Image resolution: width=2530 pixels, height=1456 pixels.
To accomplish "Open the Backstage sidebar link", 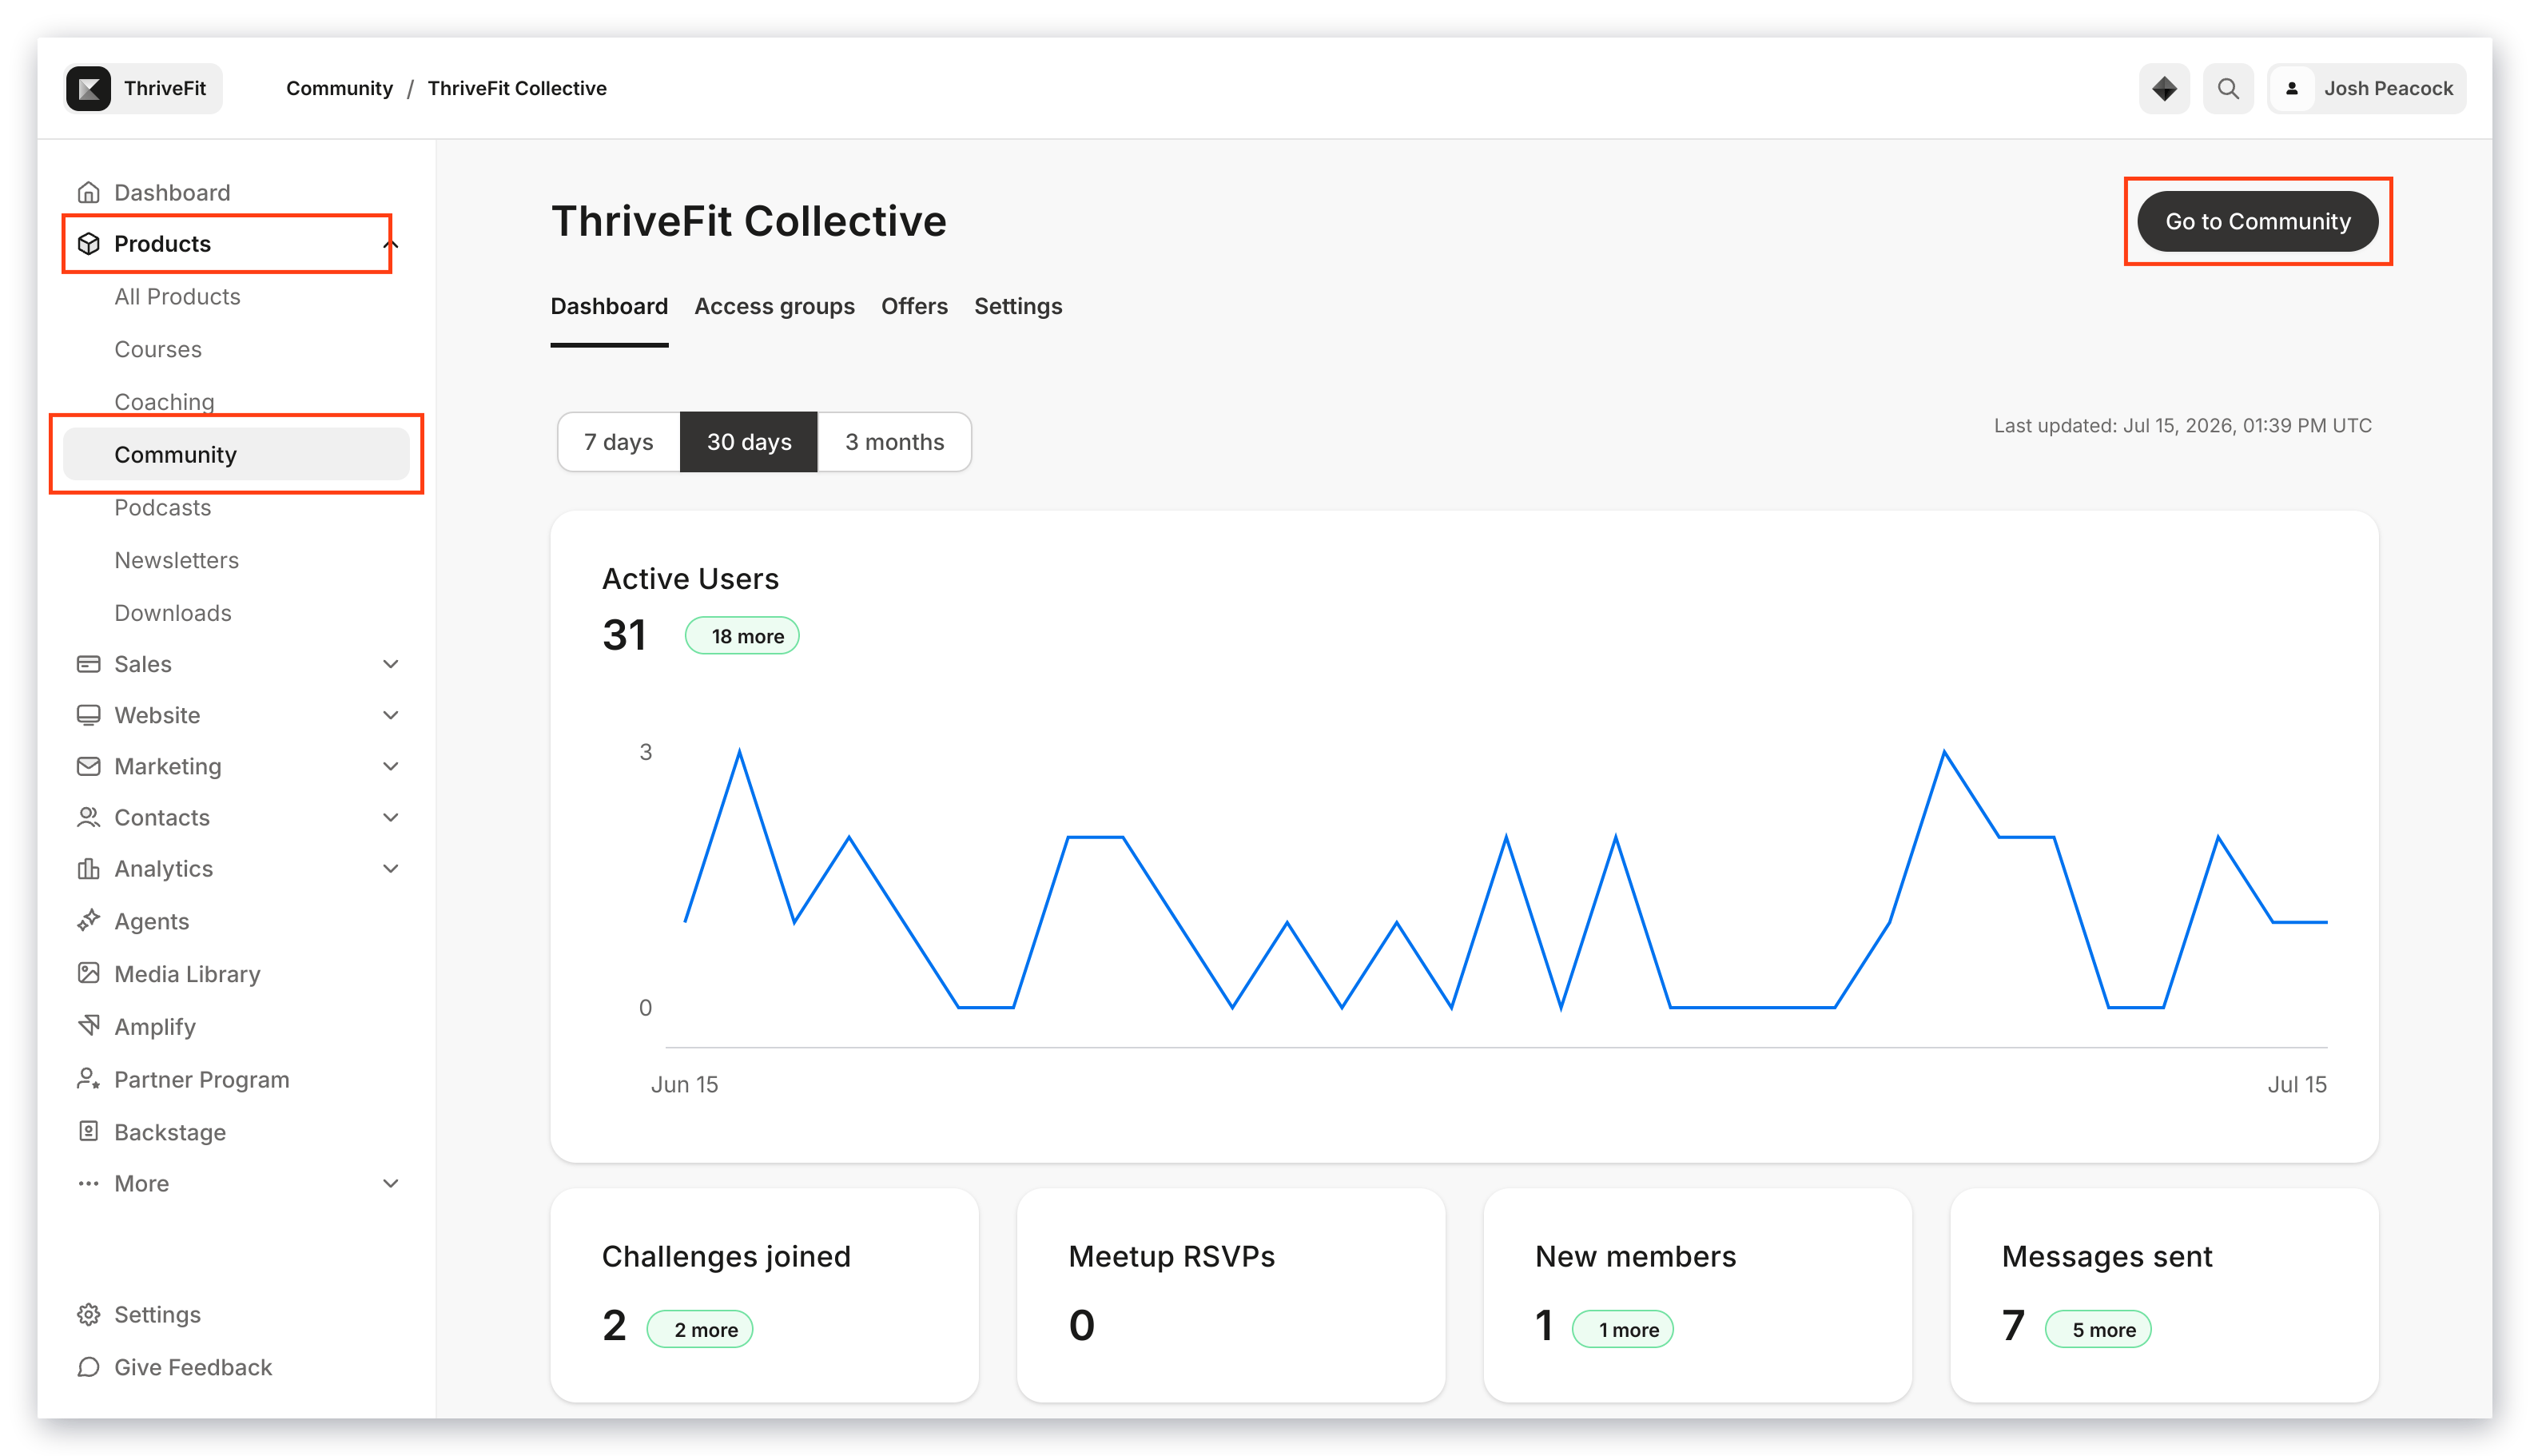I will [170, 1132].
